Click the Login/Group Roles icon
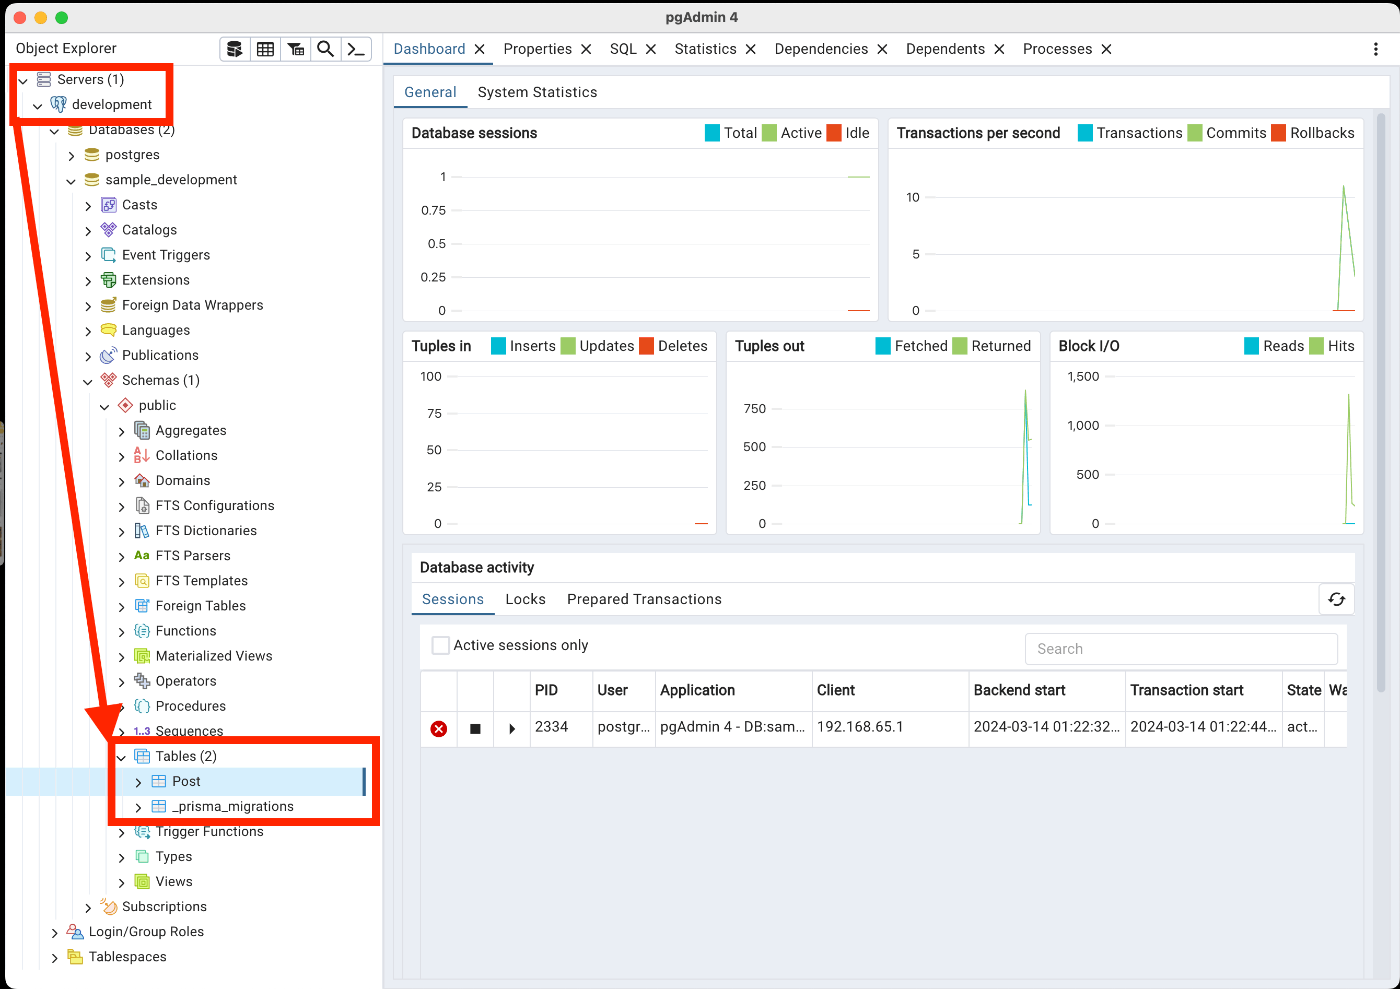 75,931
